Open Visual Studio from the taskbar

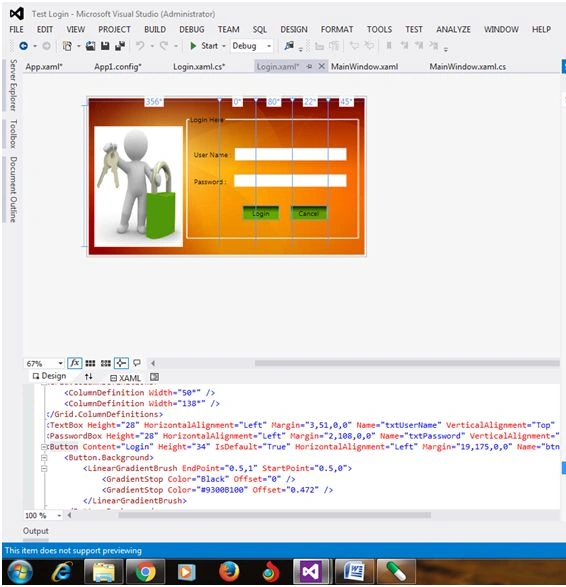tap(310, 571)
